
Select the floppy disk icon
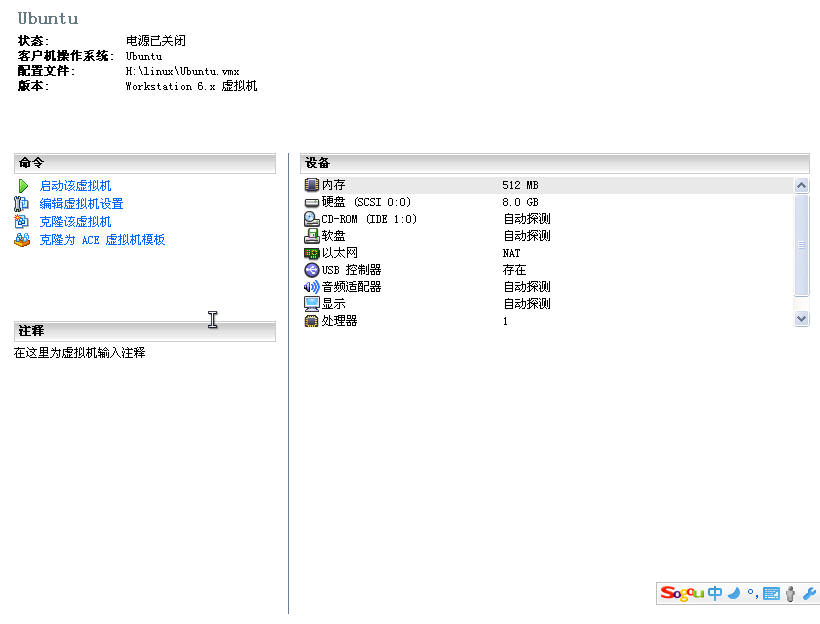311,236
